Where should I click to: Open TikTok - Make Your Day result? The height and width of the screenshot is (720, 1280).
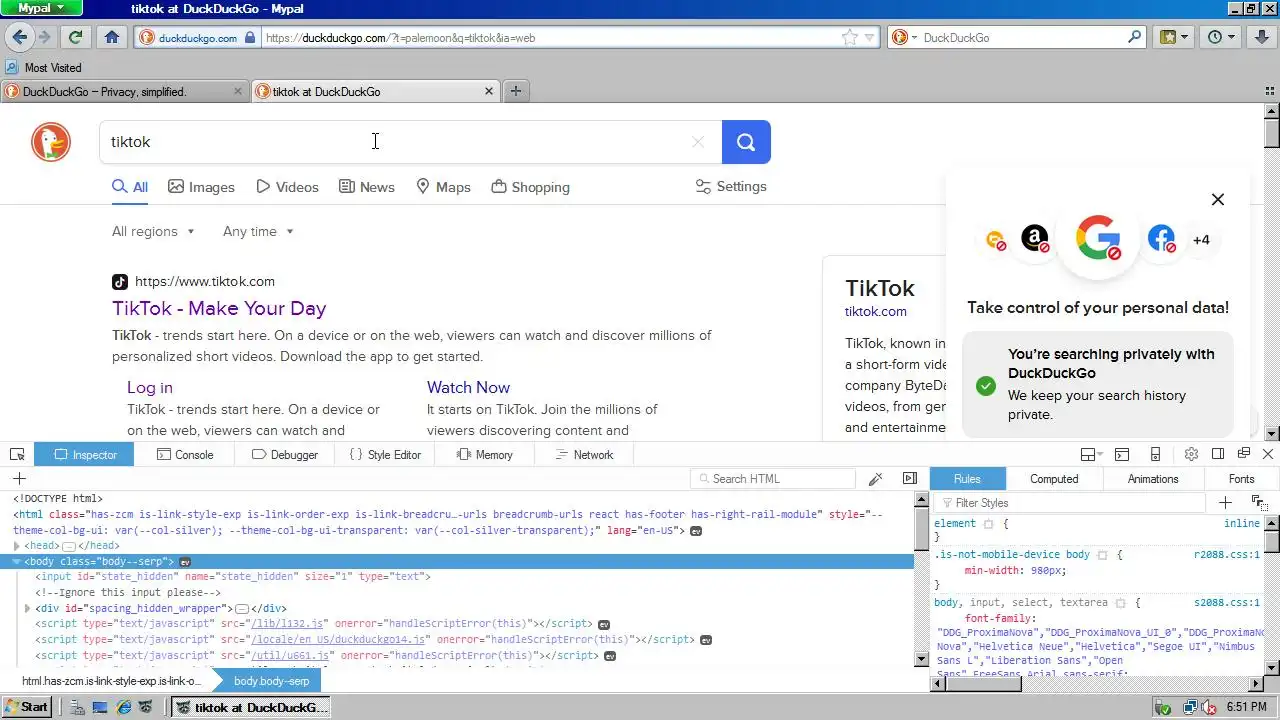coord(219,308)
